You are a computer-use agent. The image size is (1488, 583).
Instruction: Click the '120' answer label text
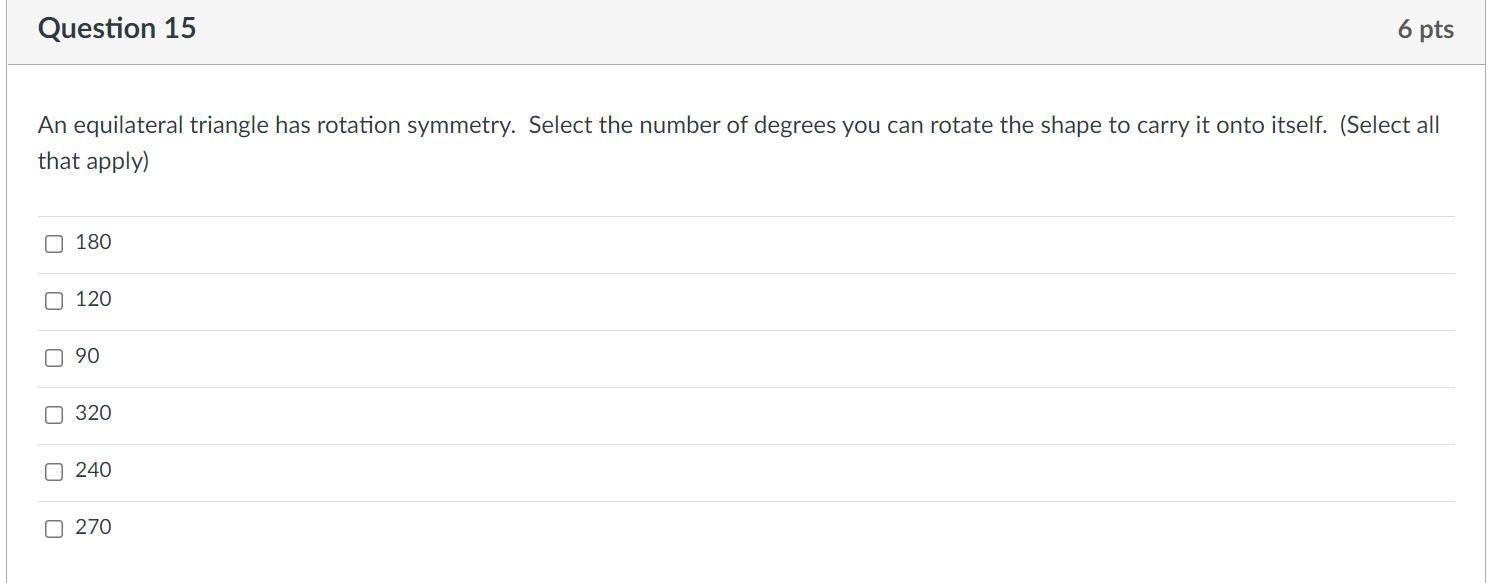tap(93, 299)
